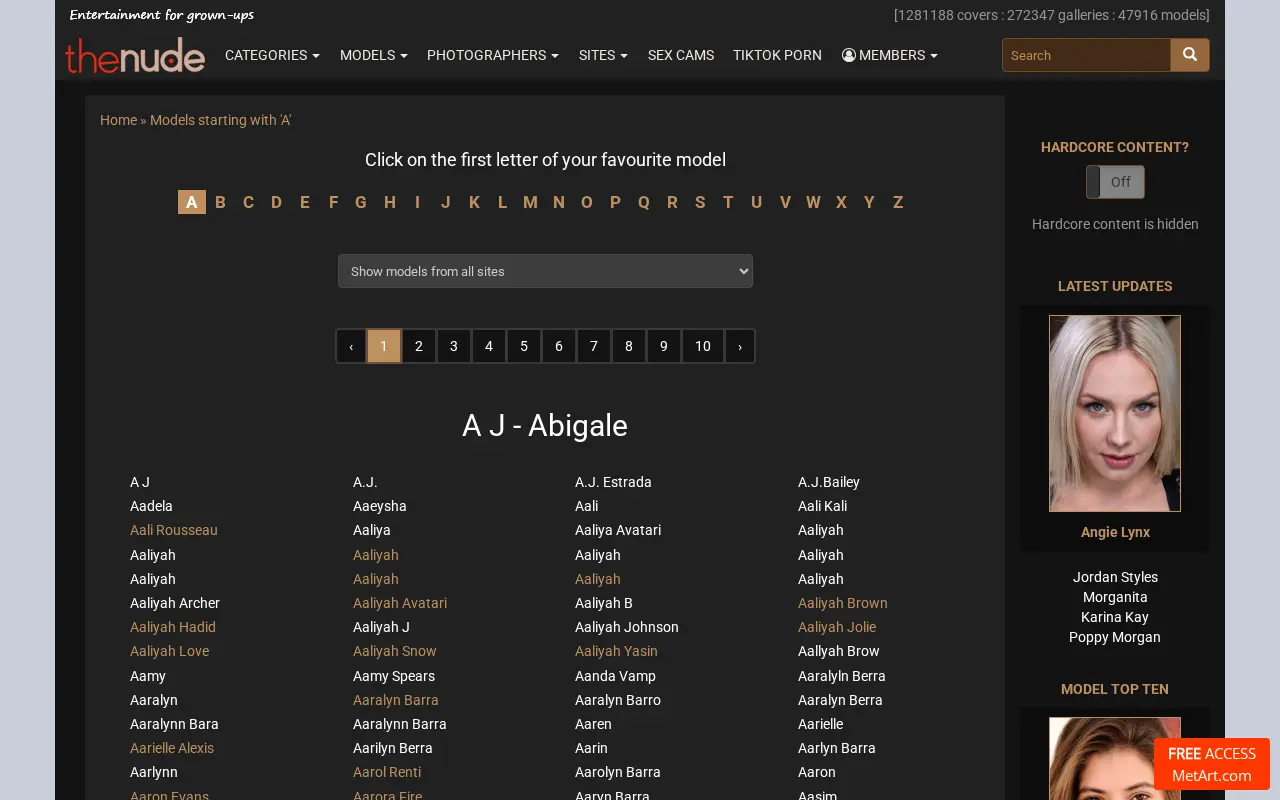Toggle the Hardcore content Off switch
Image resolution: width=1280 pixels, height=800 pixels.
[x=1115, y=182]
